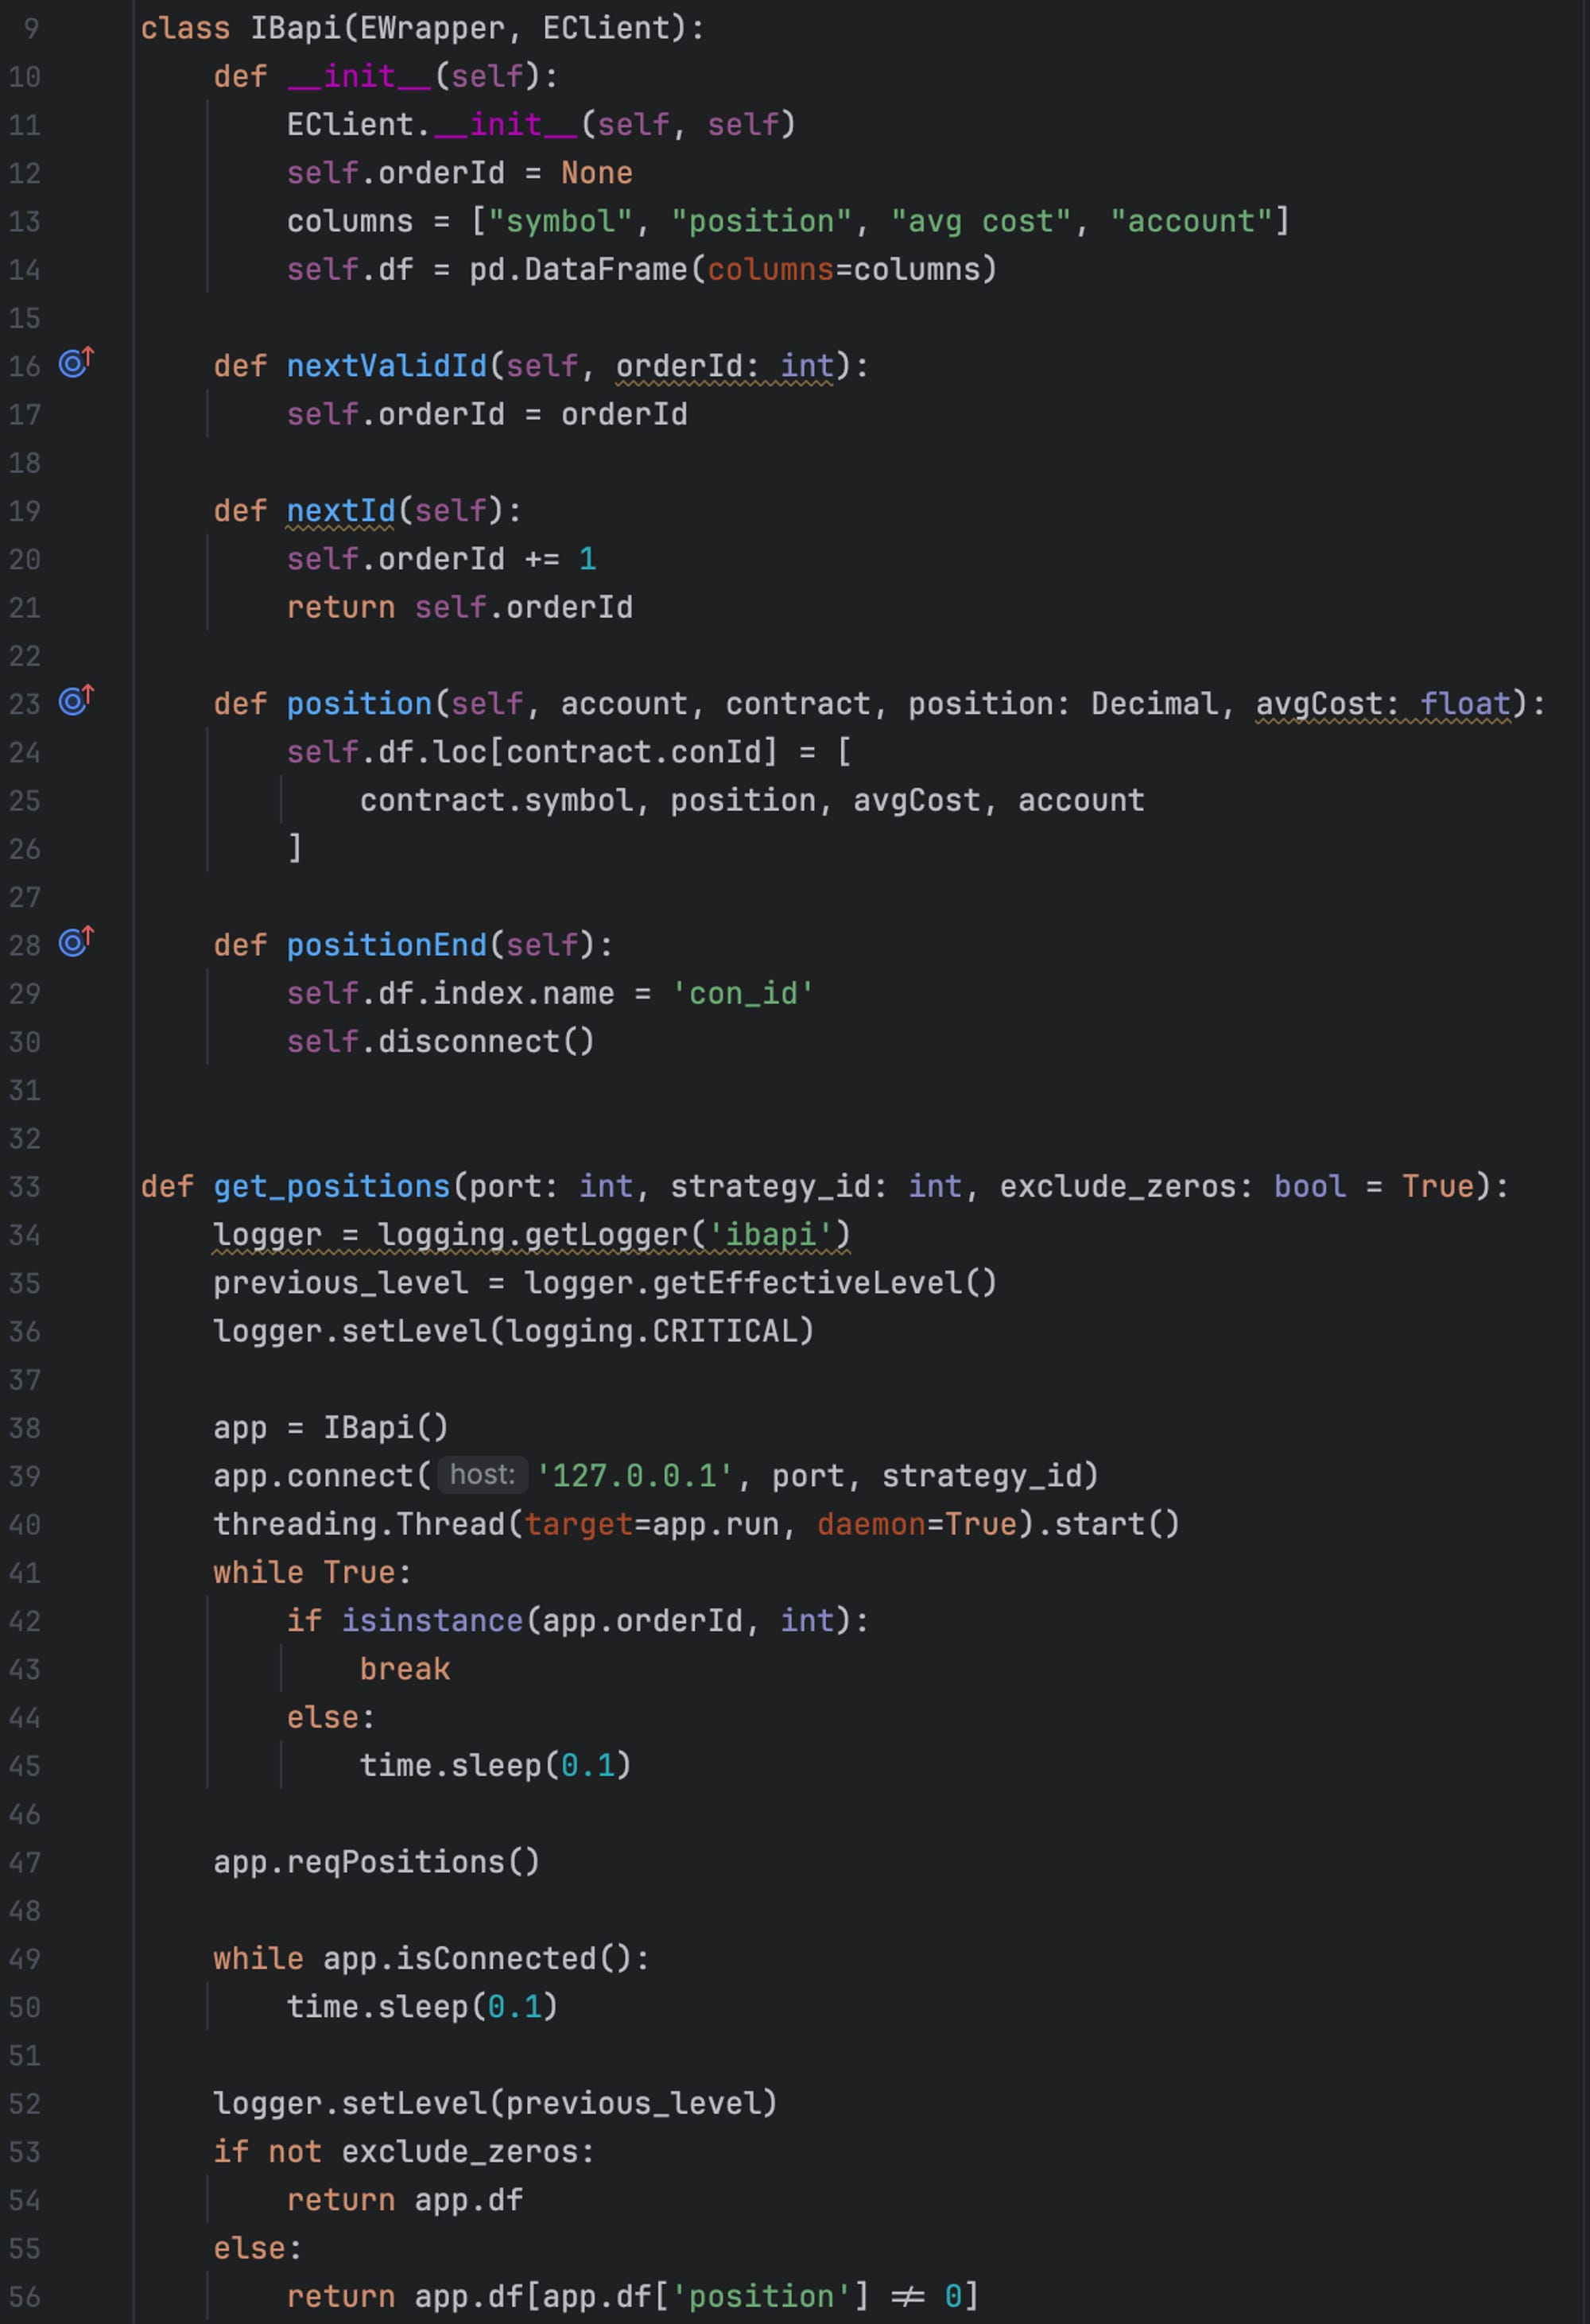This screenshot has width=1590, height=2324.
Task: Click line number 16 in the gutter
Action: pos(26,364)
